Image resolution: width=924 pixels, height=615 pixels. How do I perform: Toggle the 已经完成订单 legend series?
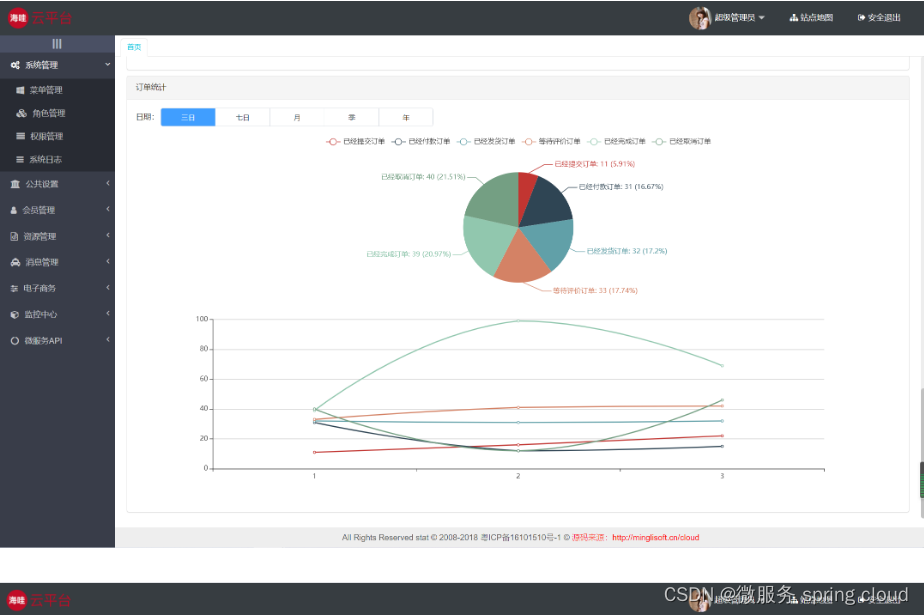pyautogui.click(x=616, y=141)
